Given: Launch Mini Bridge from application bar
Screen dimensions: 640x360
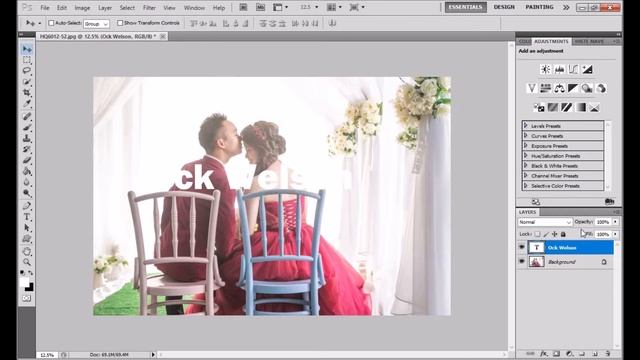Looking at the screenshot, I should (260, 7).
